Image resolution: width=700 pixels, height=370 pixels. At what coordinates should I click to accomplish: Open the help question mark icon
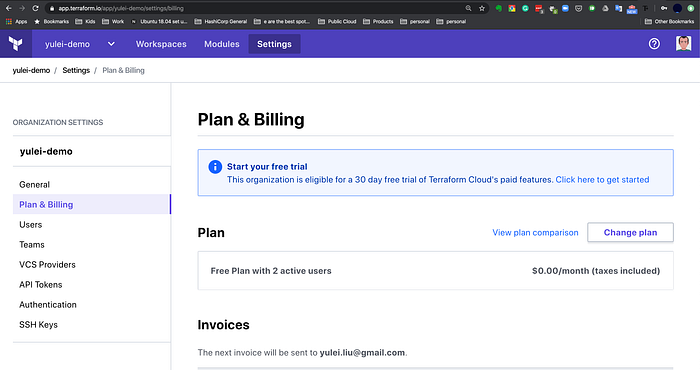(654, 44)
